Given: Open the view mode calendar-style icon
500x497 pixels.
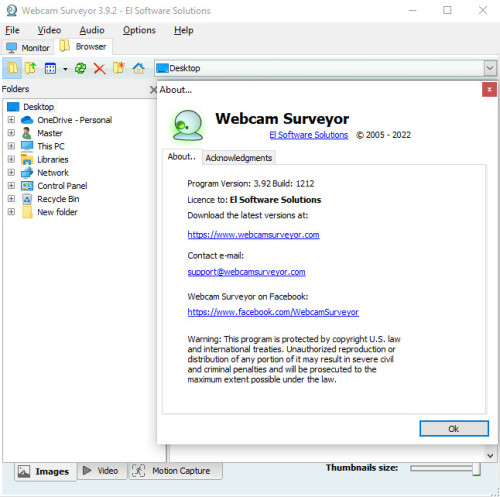Looking at the screenshot, I should 50,69.
